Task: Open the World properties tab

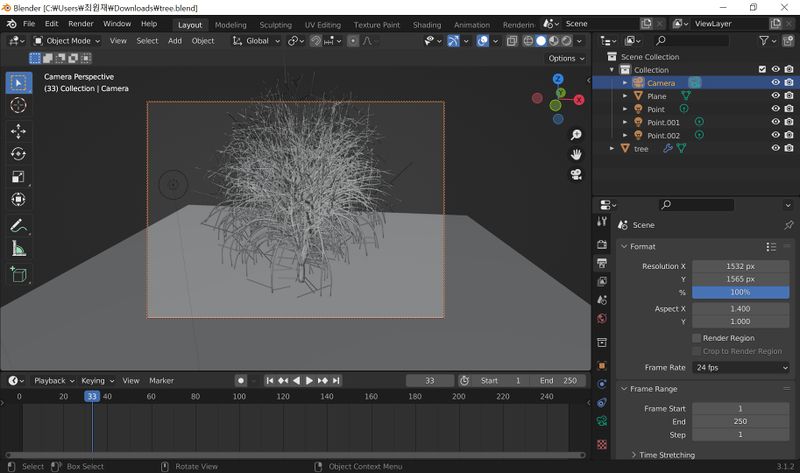Action: click(x=602, y=318)
